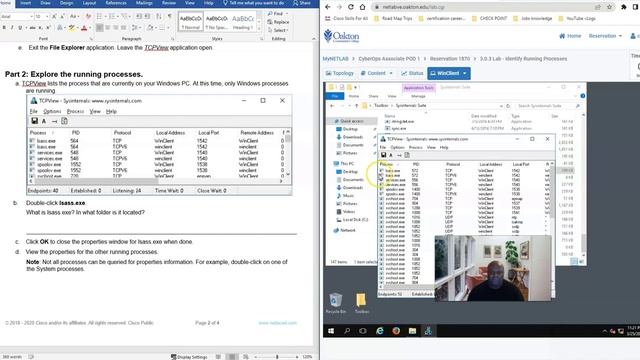Click the Share button in Word
Viewport: 640px width, 360px height.
pos(302,3)
